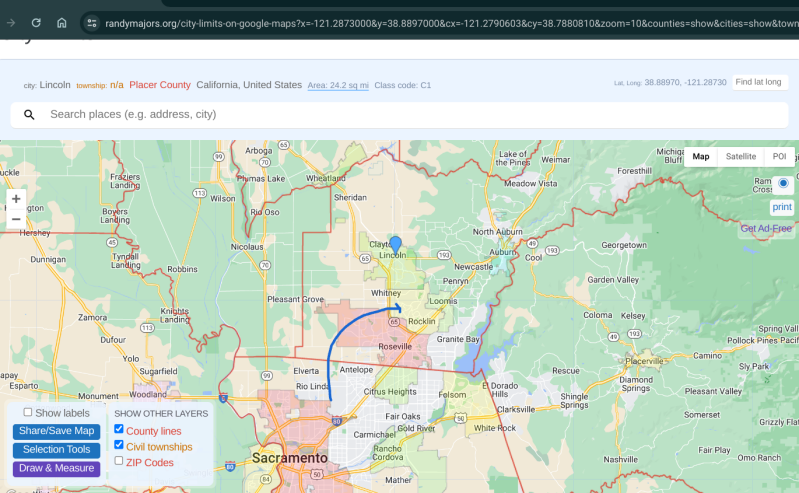Select the browser address bar URL

click(451, 23)
